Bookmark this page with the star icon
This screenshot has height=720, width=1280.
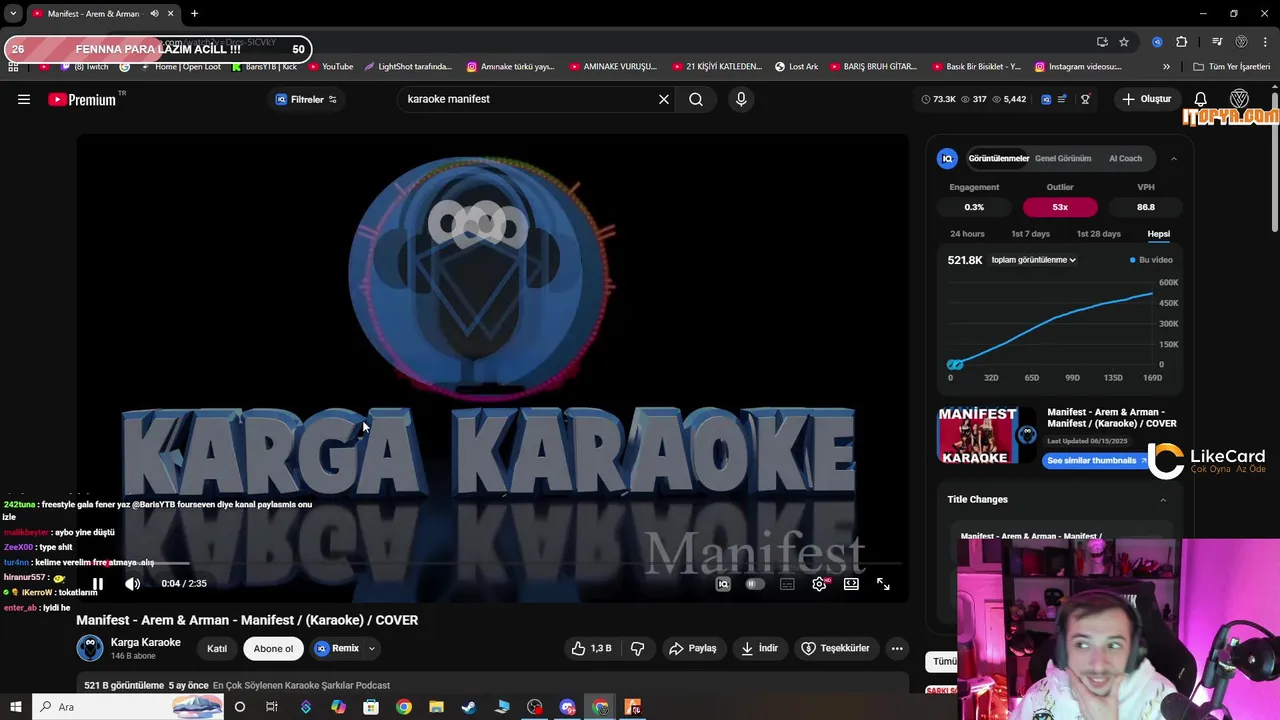[x=1124, y=42]
